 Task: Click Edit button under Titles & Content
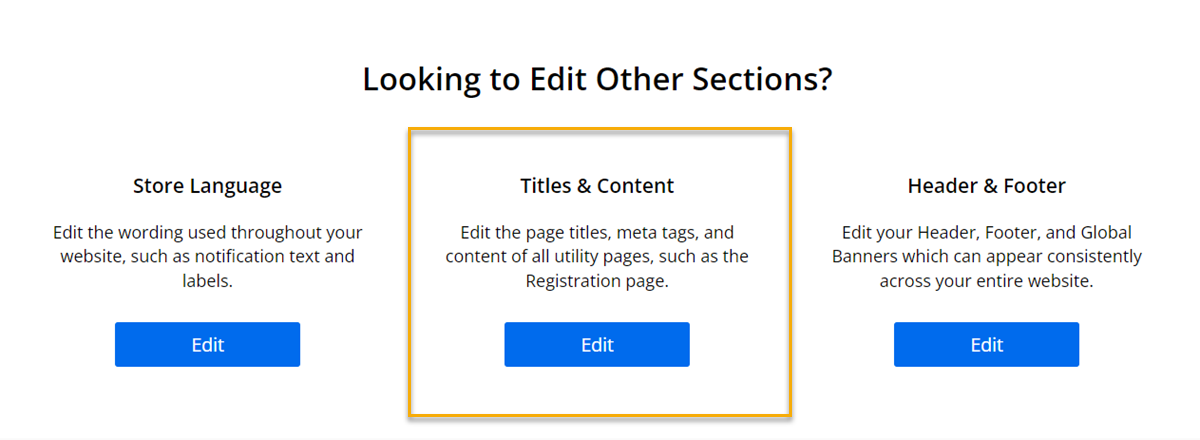(597, 345)
